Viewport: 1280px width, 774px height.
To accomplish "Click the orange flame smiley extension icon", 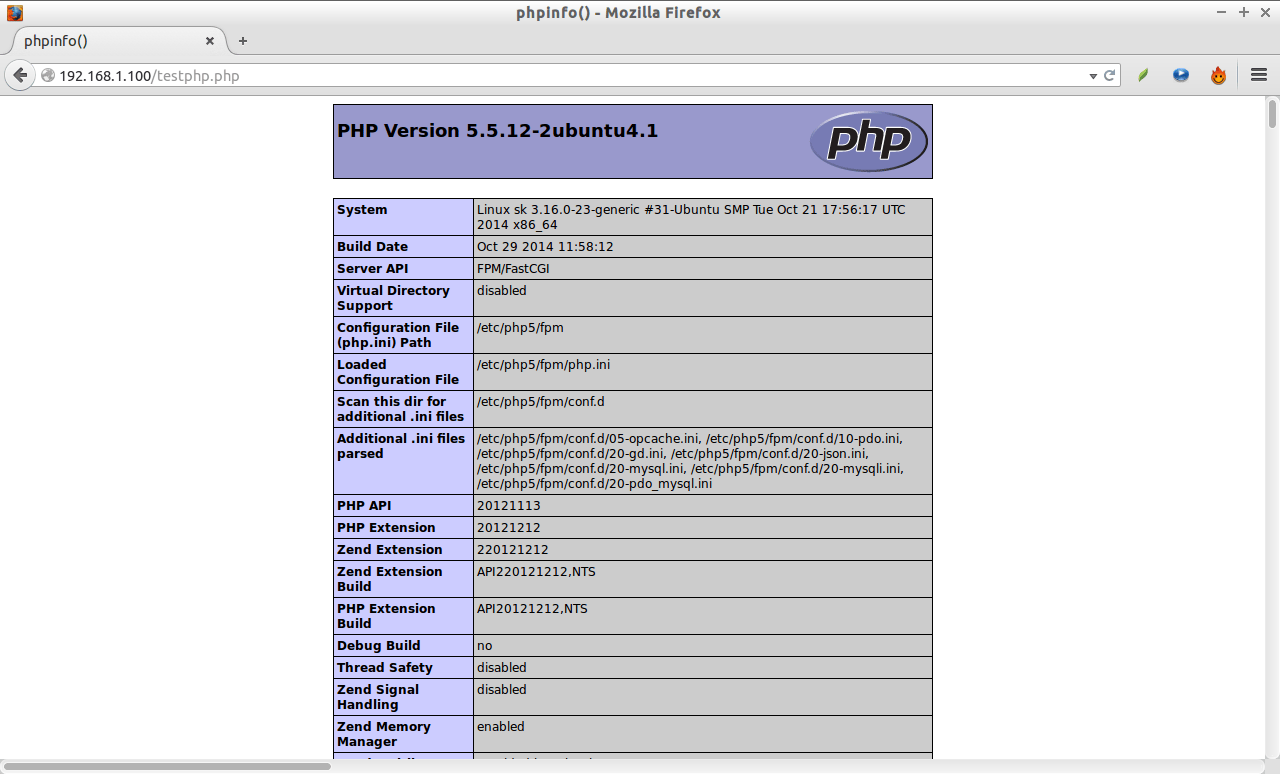I will click(x=1218, y=76).
